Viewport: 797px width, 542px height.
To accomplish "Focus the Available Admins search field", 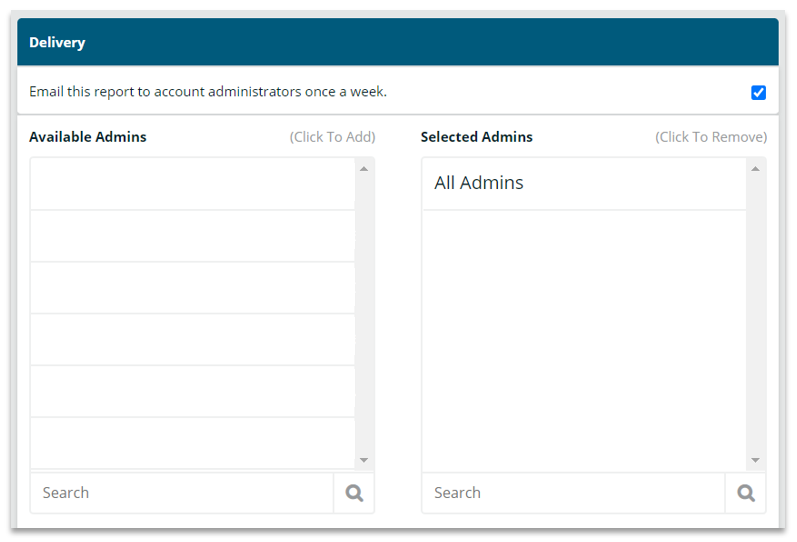I will click(182, 493).
